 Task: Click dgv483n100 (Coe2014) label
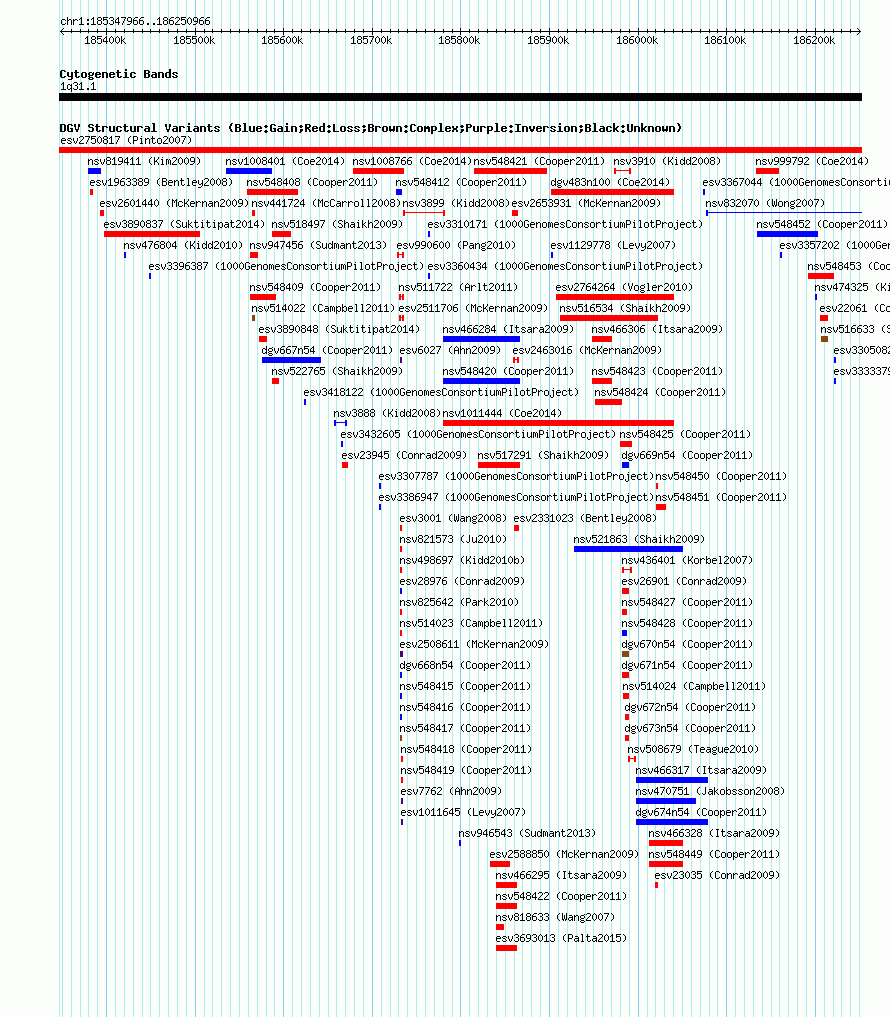tap(610, 182)
